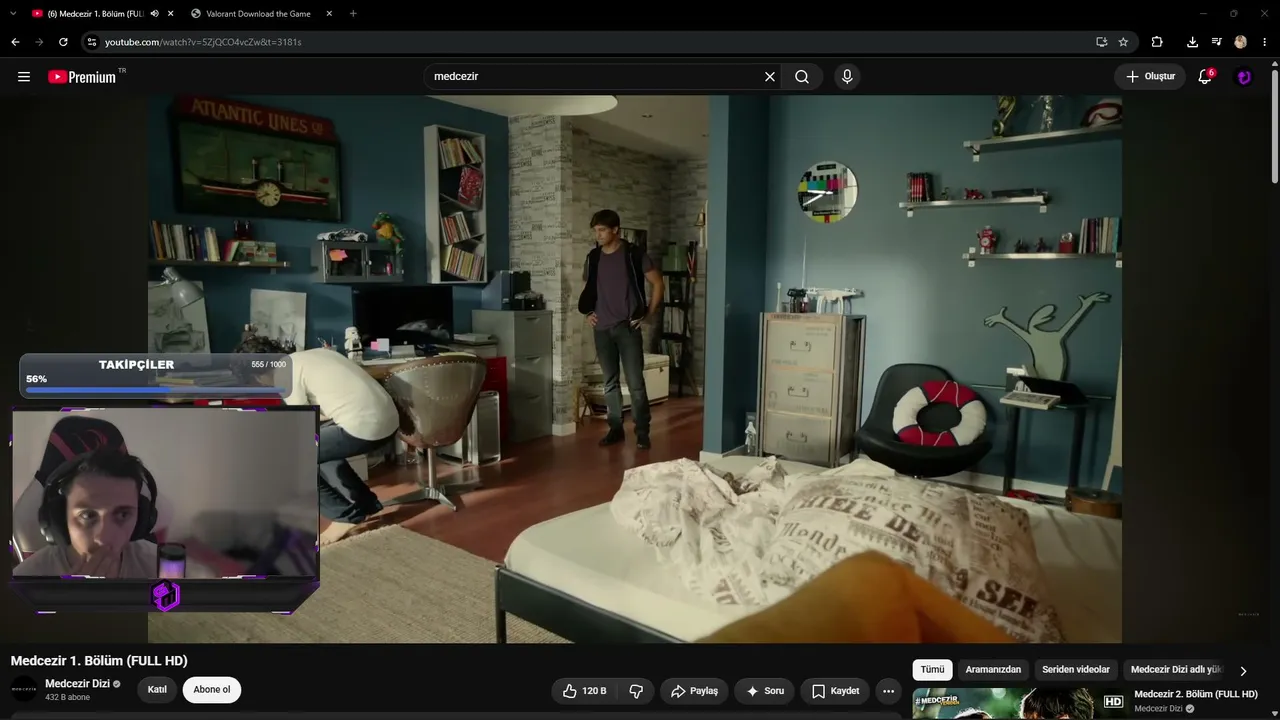Open the Oluştur create menu
The image size is (1280, 720).
[x=1150, y=77]
